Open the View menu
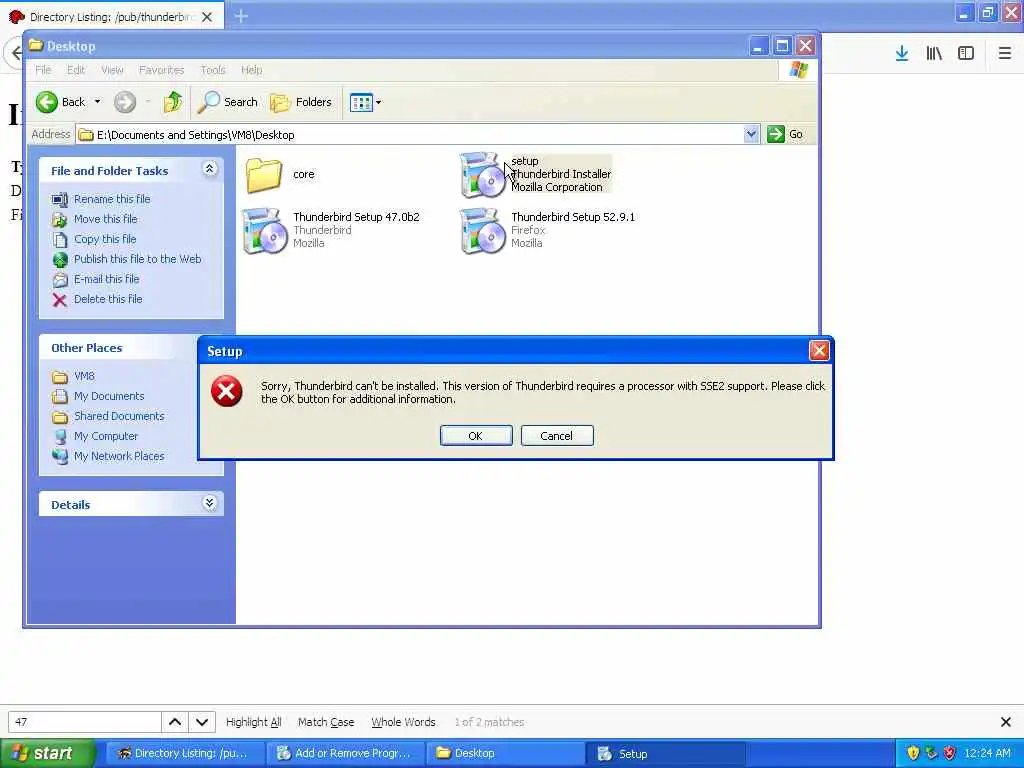This screenshot has height=768, width=1024. (112, 70)
